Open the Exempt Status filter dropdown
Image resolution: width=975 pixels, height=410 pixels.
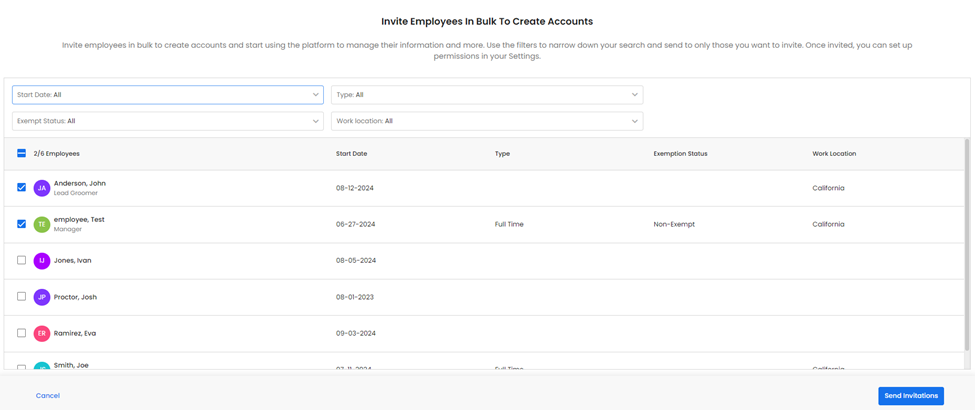167,121
